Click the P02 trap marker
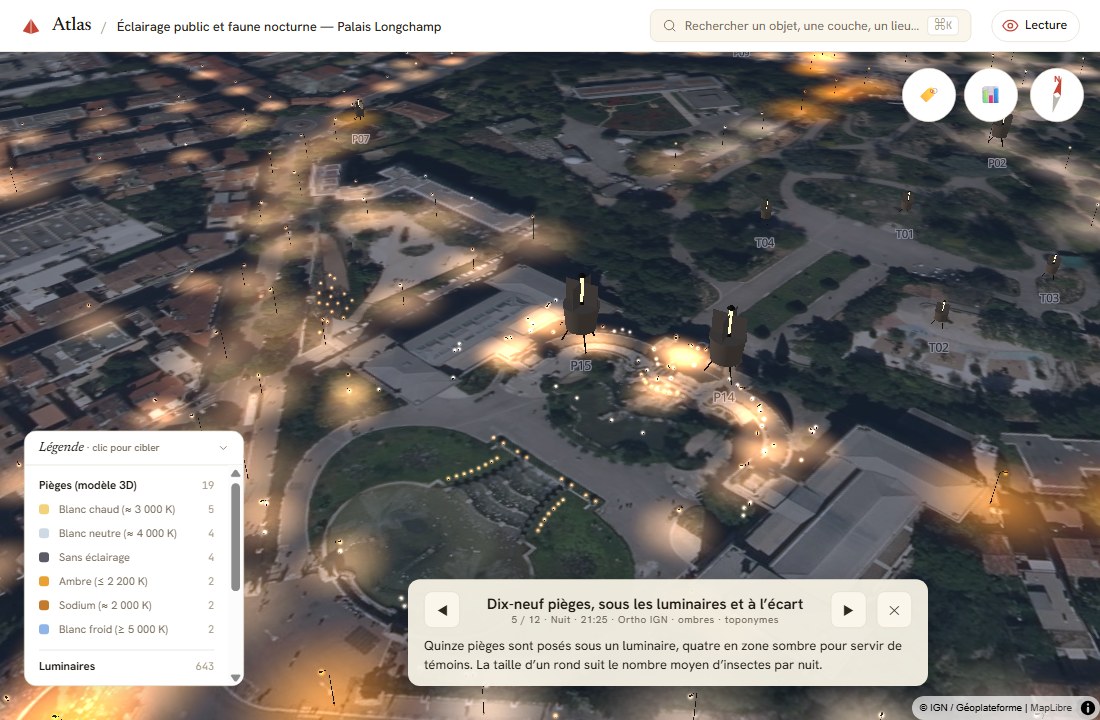This screenshot has height=720, width=1100. 1000,128
